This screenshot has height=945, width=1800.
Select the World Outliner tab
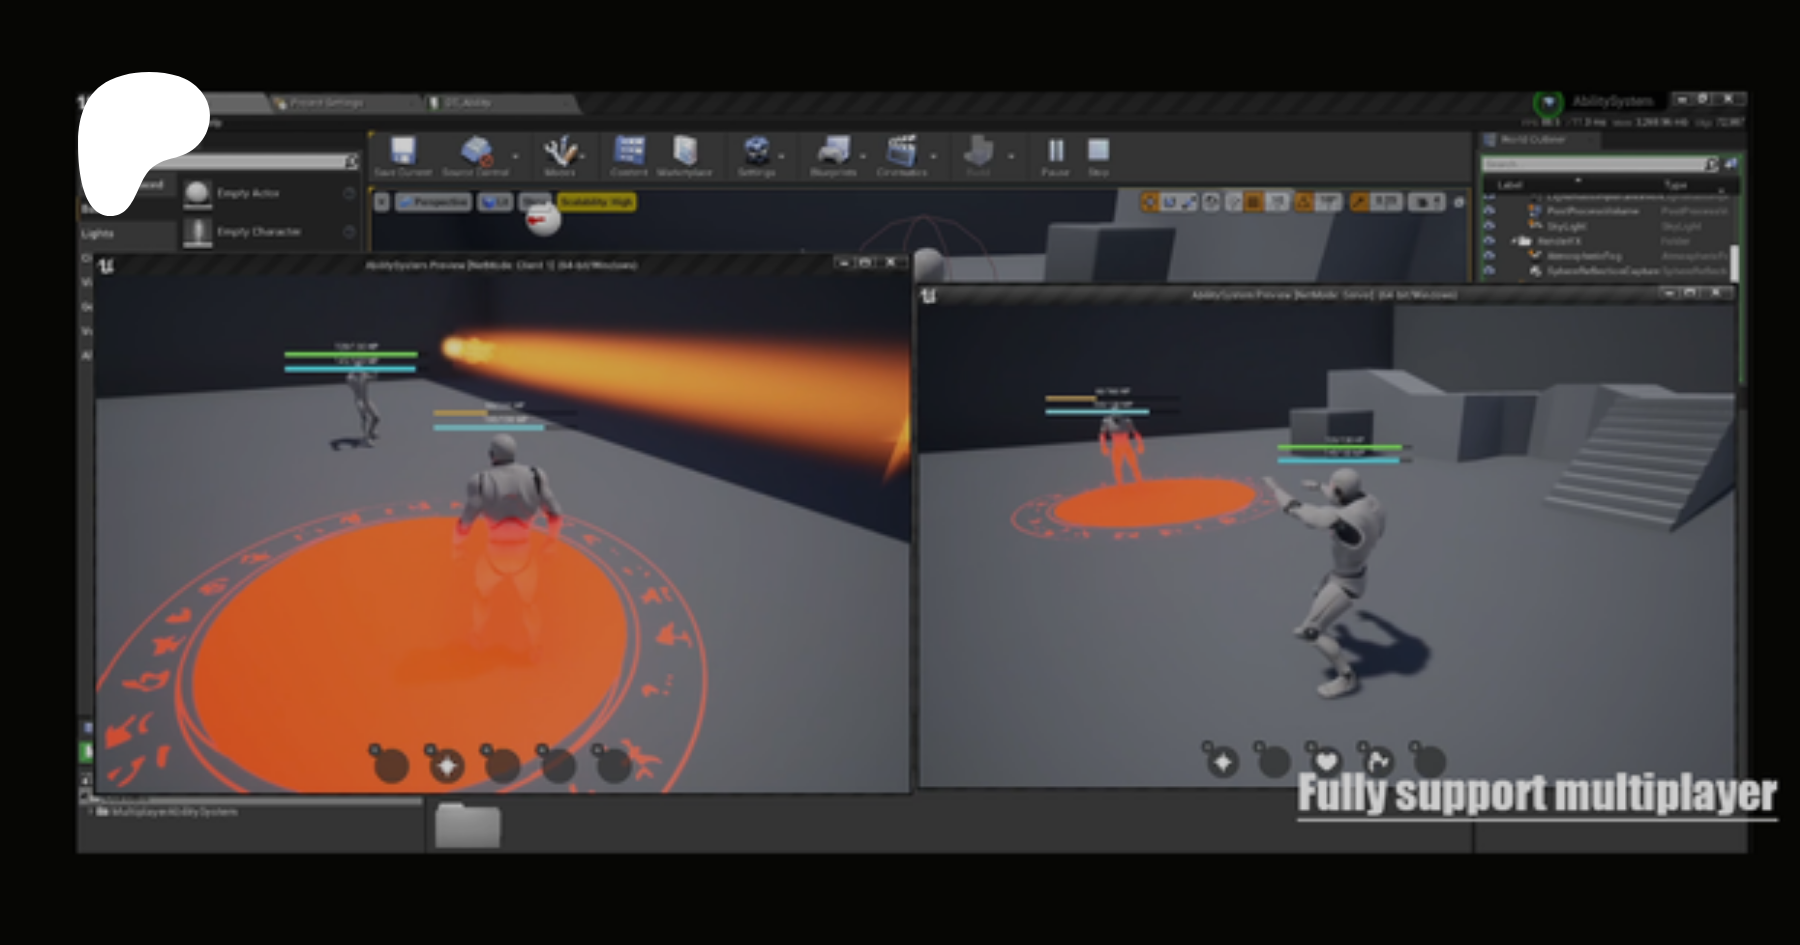1530,140
